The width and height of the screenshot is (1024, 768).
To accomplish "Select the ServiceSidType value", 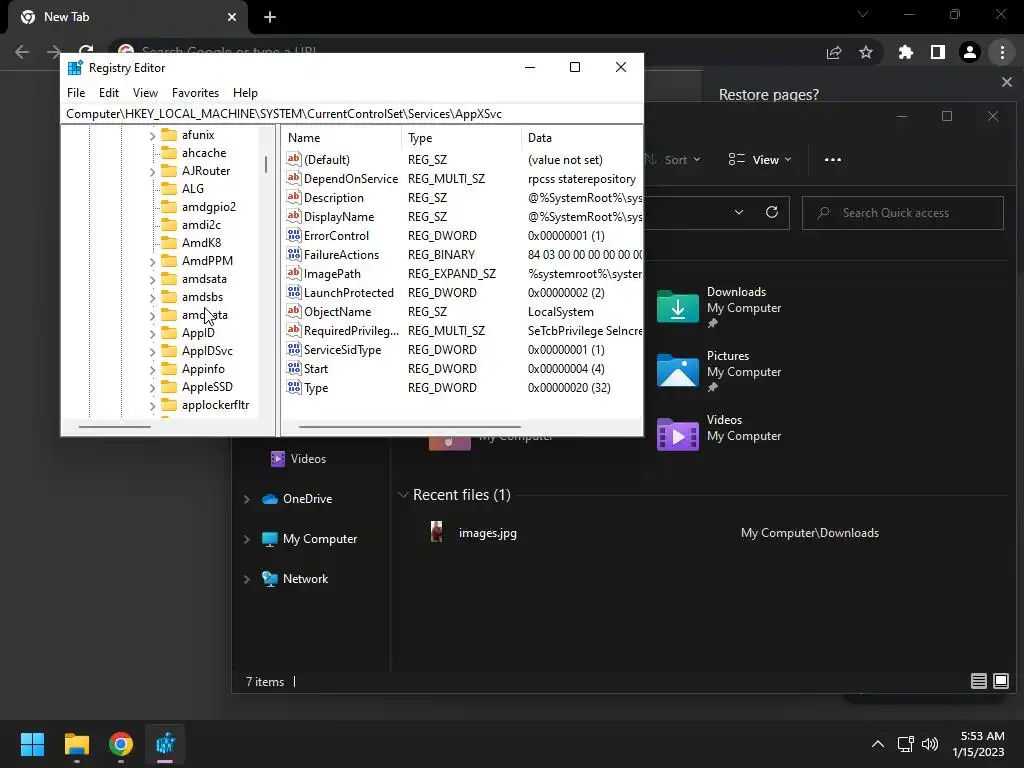I will [342, 349].
